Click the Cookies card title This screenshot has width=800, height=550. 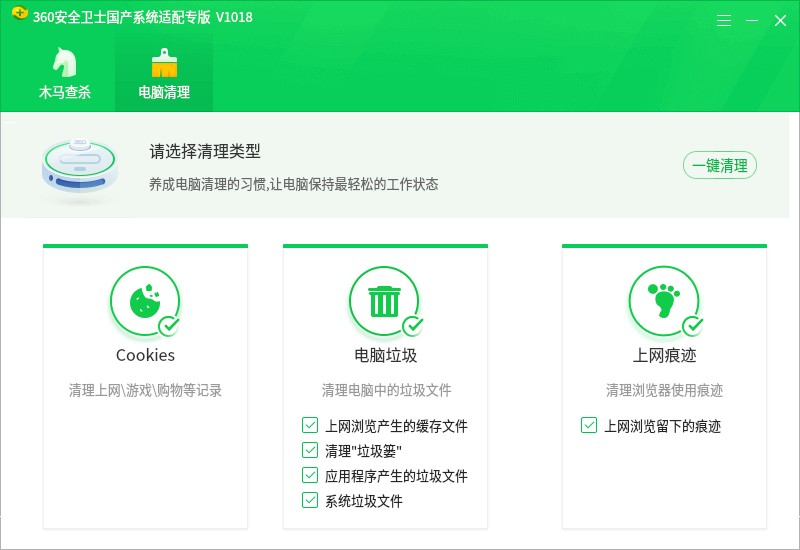tap(145, 355)
